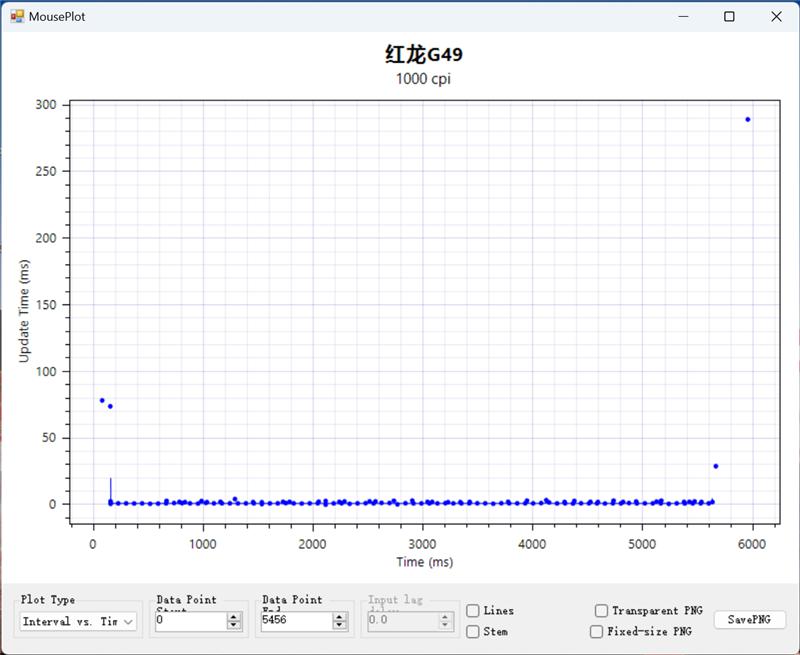Click the Data Point End input field
Screen dimensions: 800x655
click(296, 621)
